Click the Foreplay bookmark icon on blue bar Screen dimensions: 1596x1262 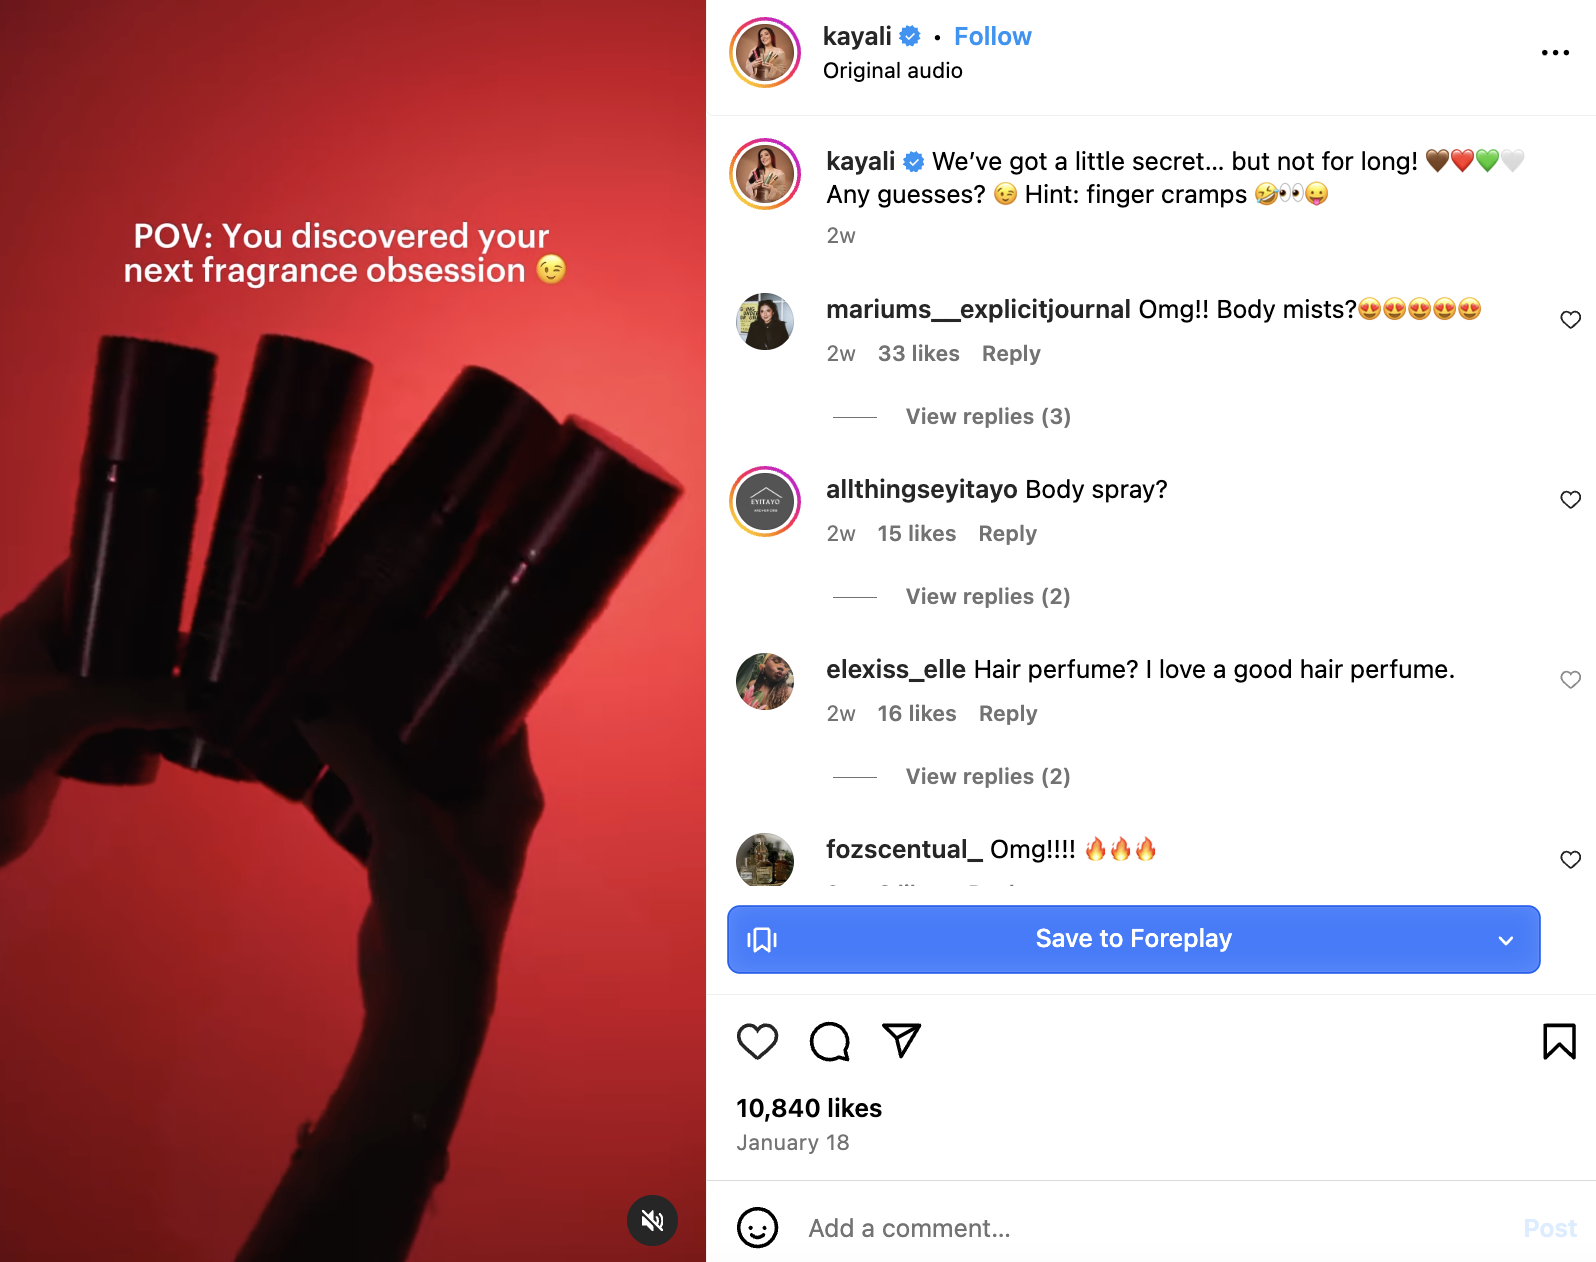coord(762,939)
